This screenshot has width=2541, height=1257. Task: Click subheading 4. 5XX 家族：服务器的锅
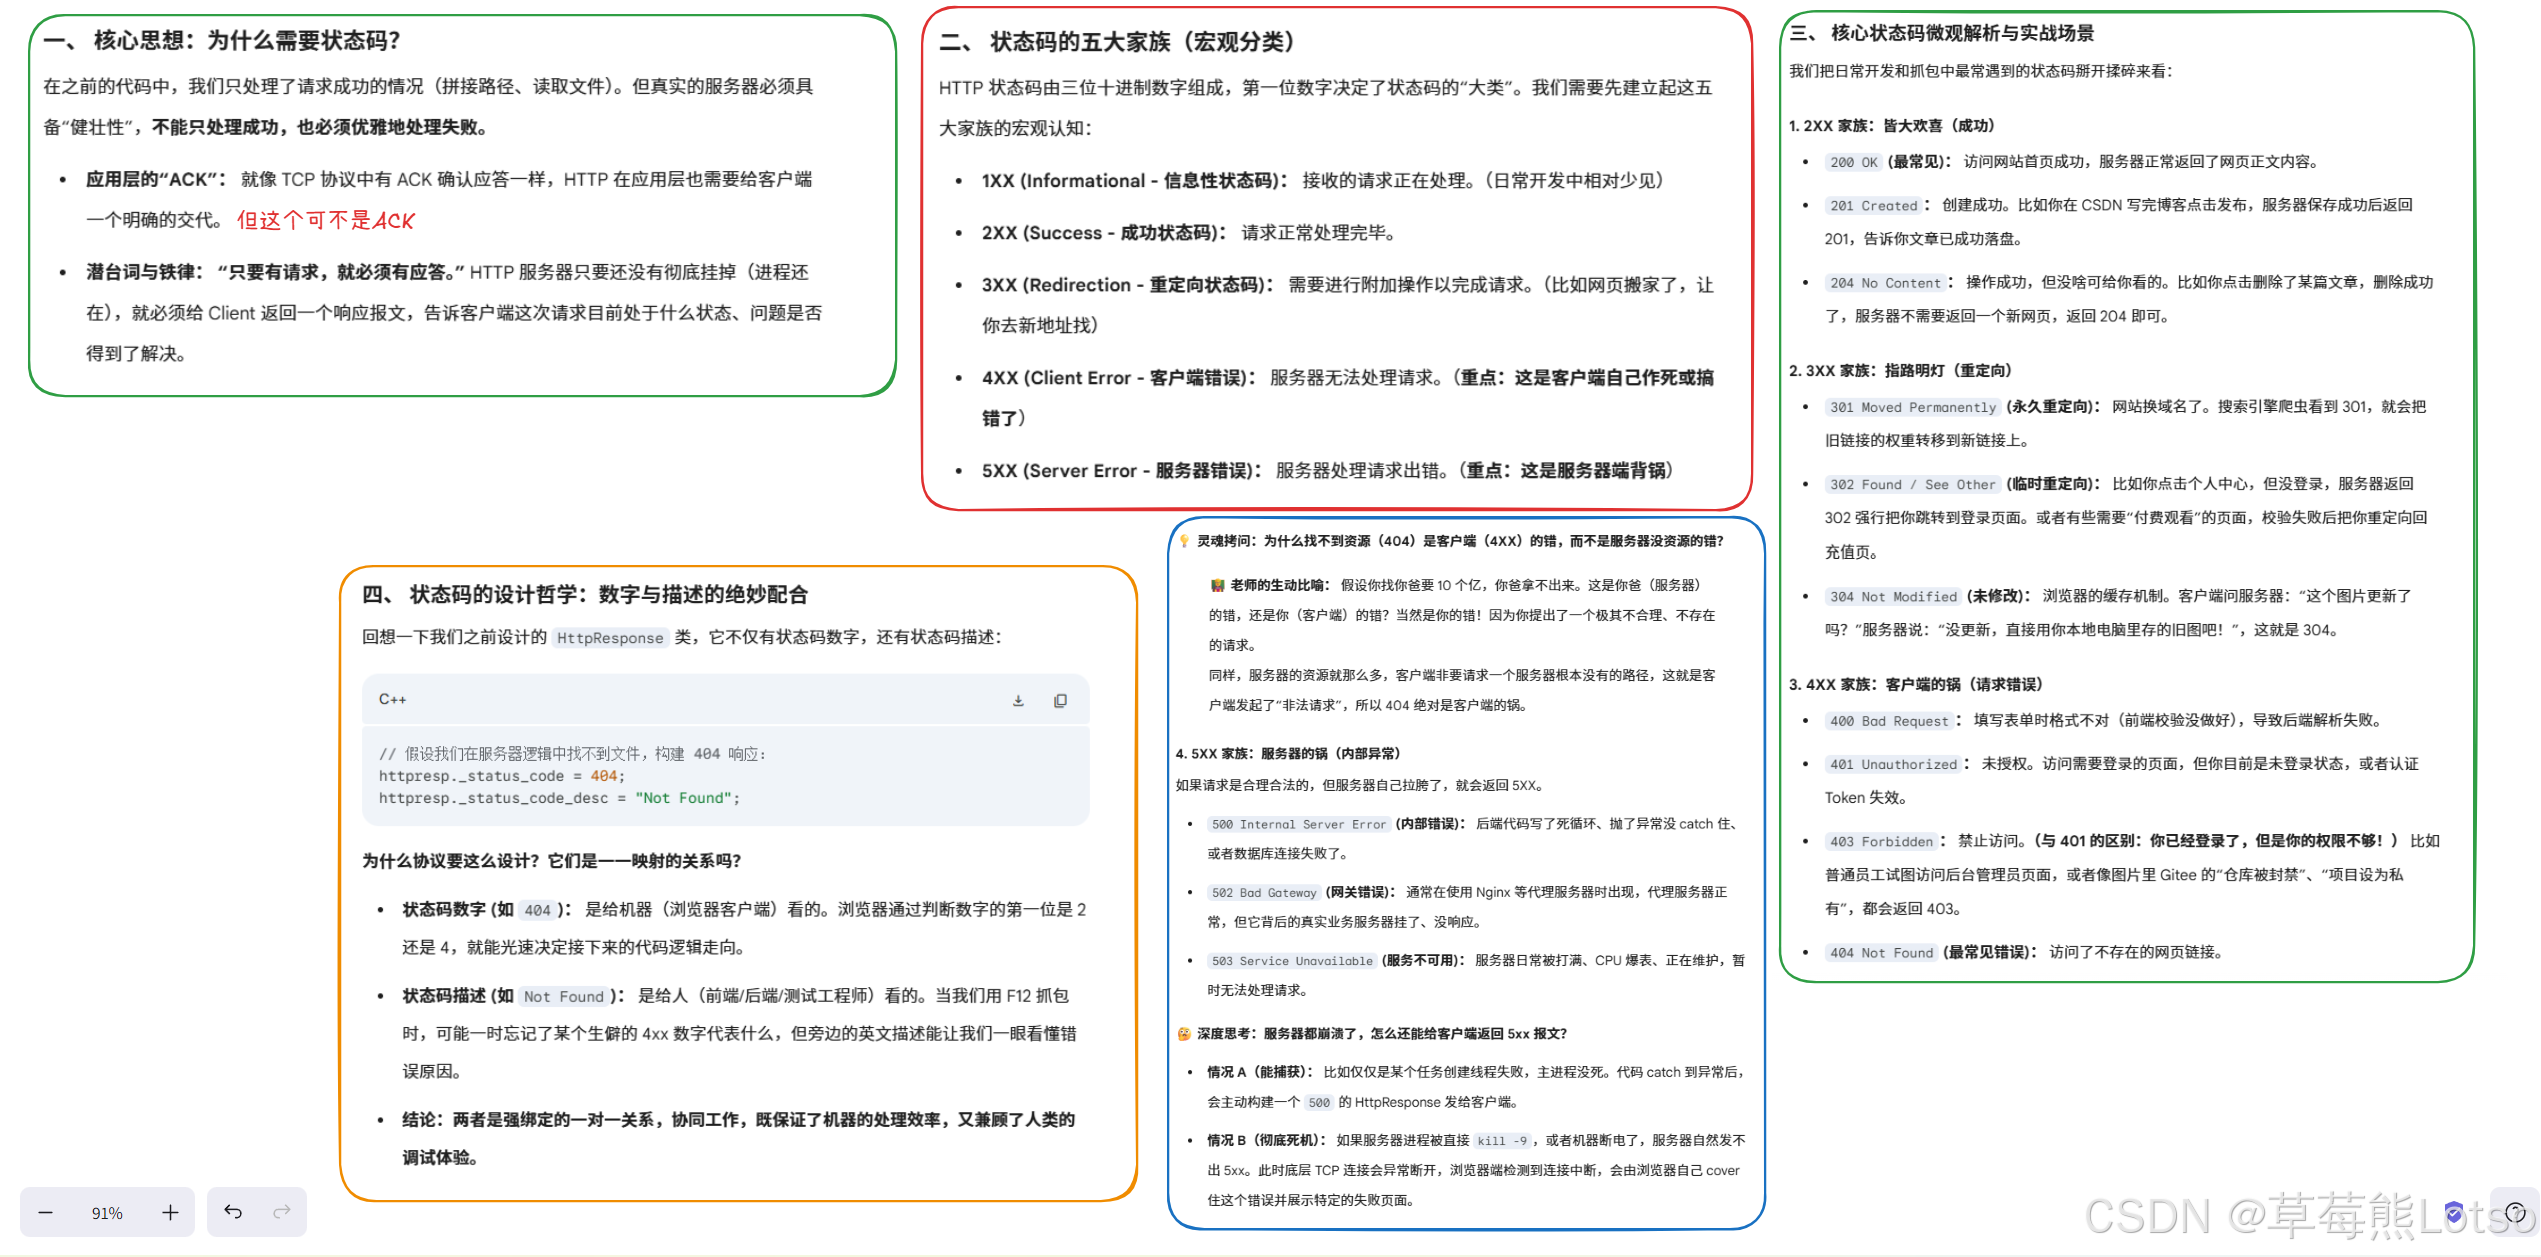tap(1288, 754)
